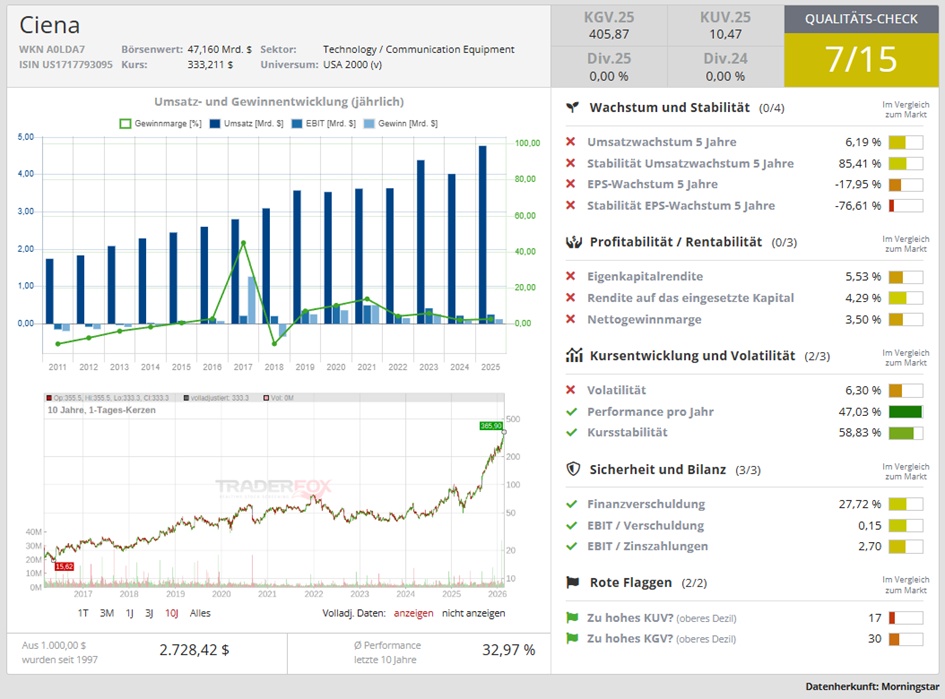Click the red X next to Eigenkapitalrendite
The image size is (945, 699).
[x=571, y=277]
